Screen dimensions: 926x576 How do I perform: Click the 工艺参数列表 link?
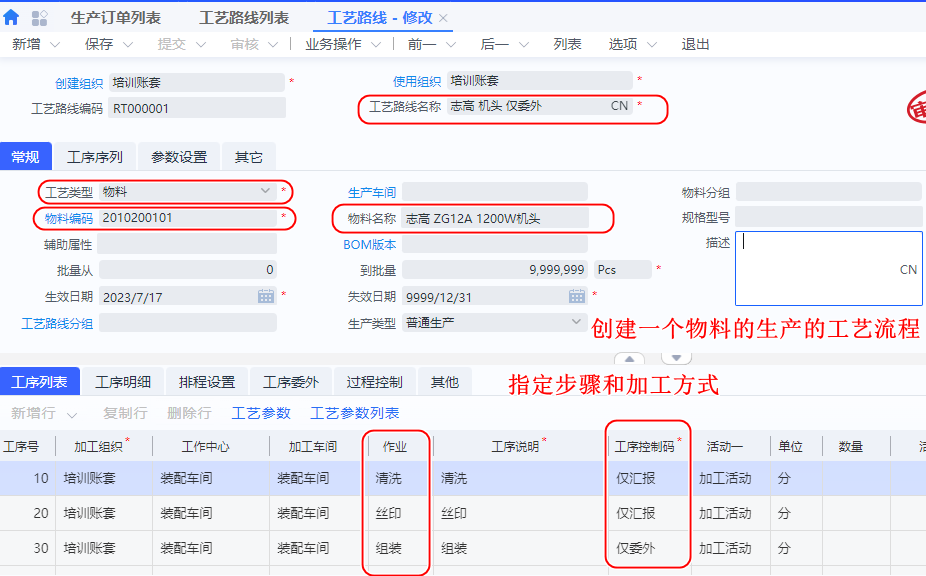[355, 413]
